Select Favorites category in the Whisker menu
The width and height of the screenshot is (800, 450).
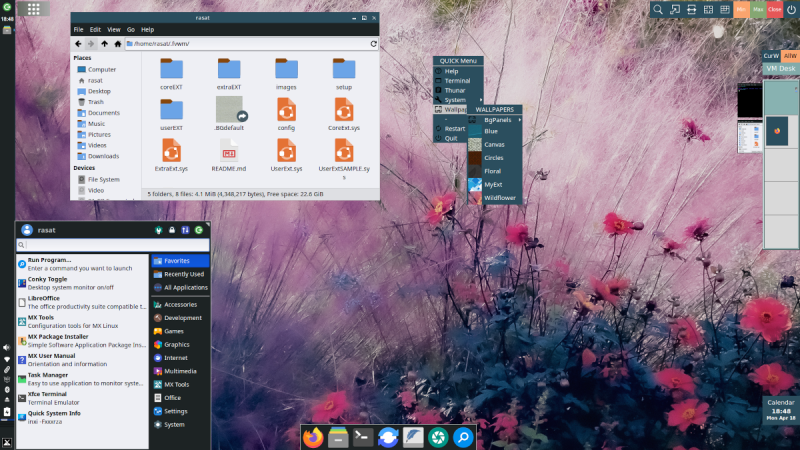pyautogui.click(x=180, y=261)
